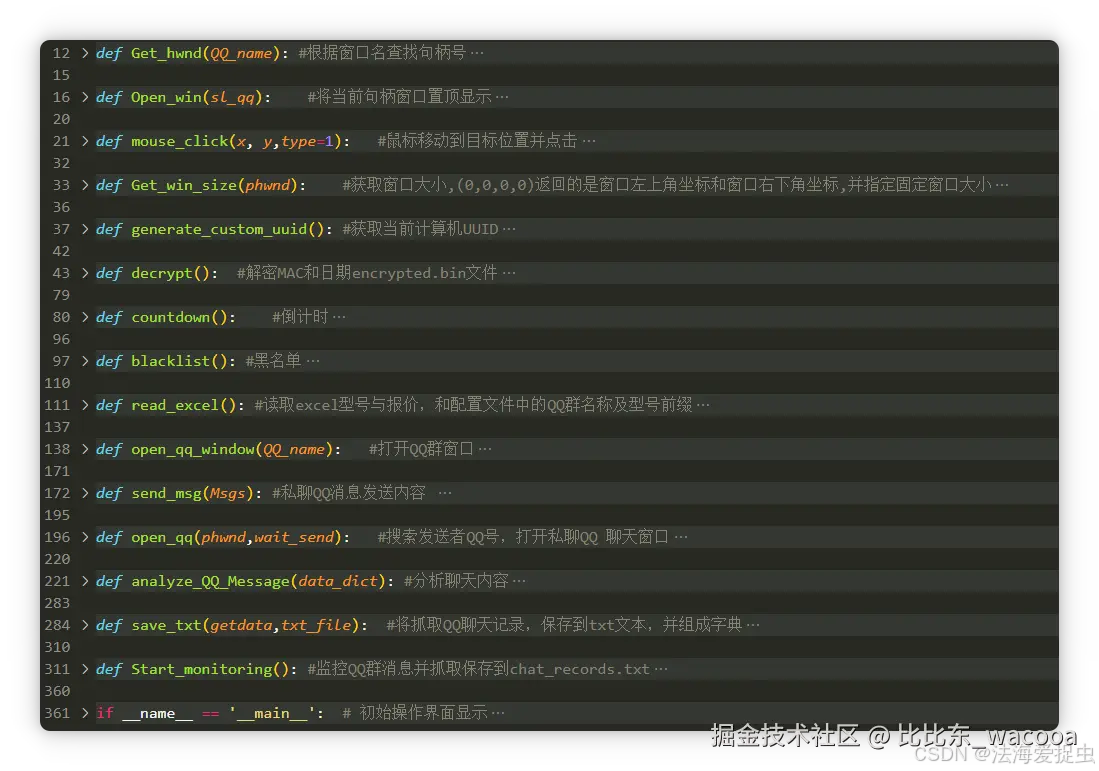This screenshot has height=771, width=1099.
Task: Click the generate_custom_uuid function name
Action: 219,229
